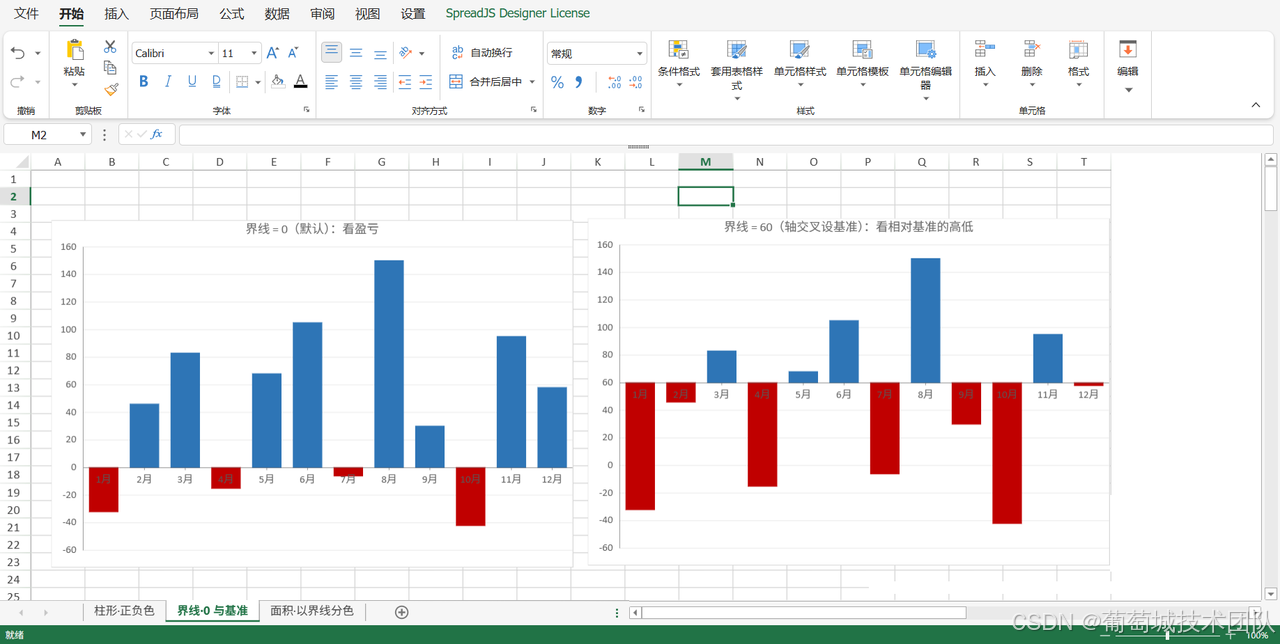Click the cell Format (格式) icon
Image resolution: width=1280 pixels, height=644 pixels.
1078,50
